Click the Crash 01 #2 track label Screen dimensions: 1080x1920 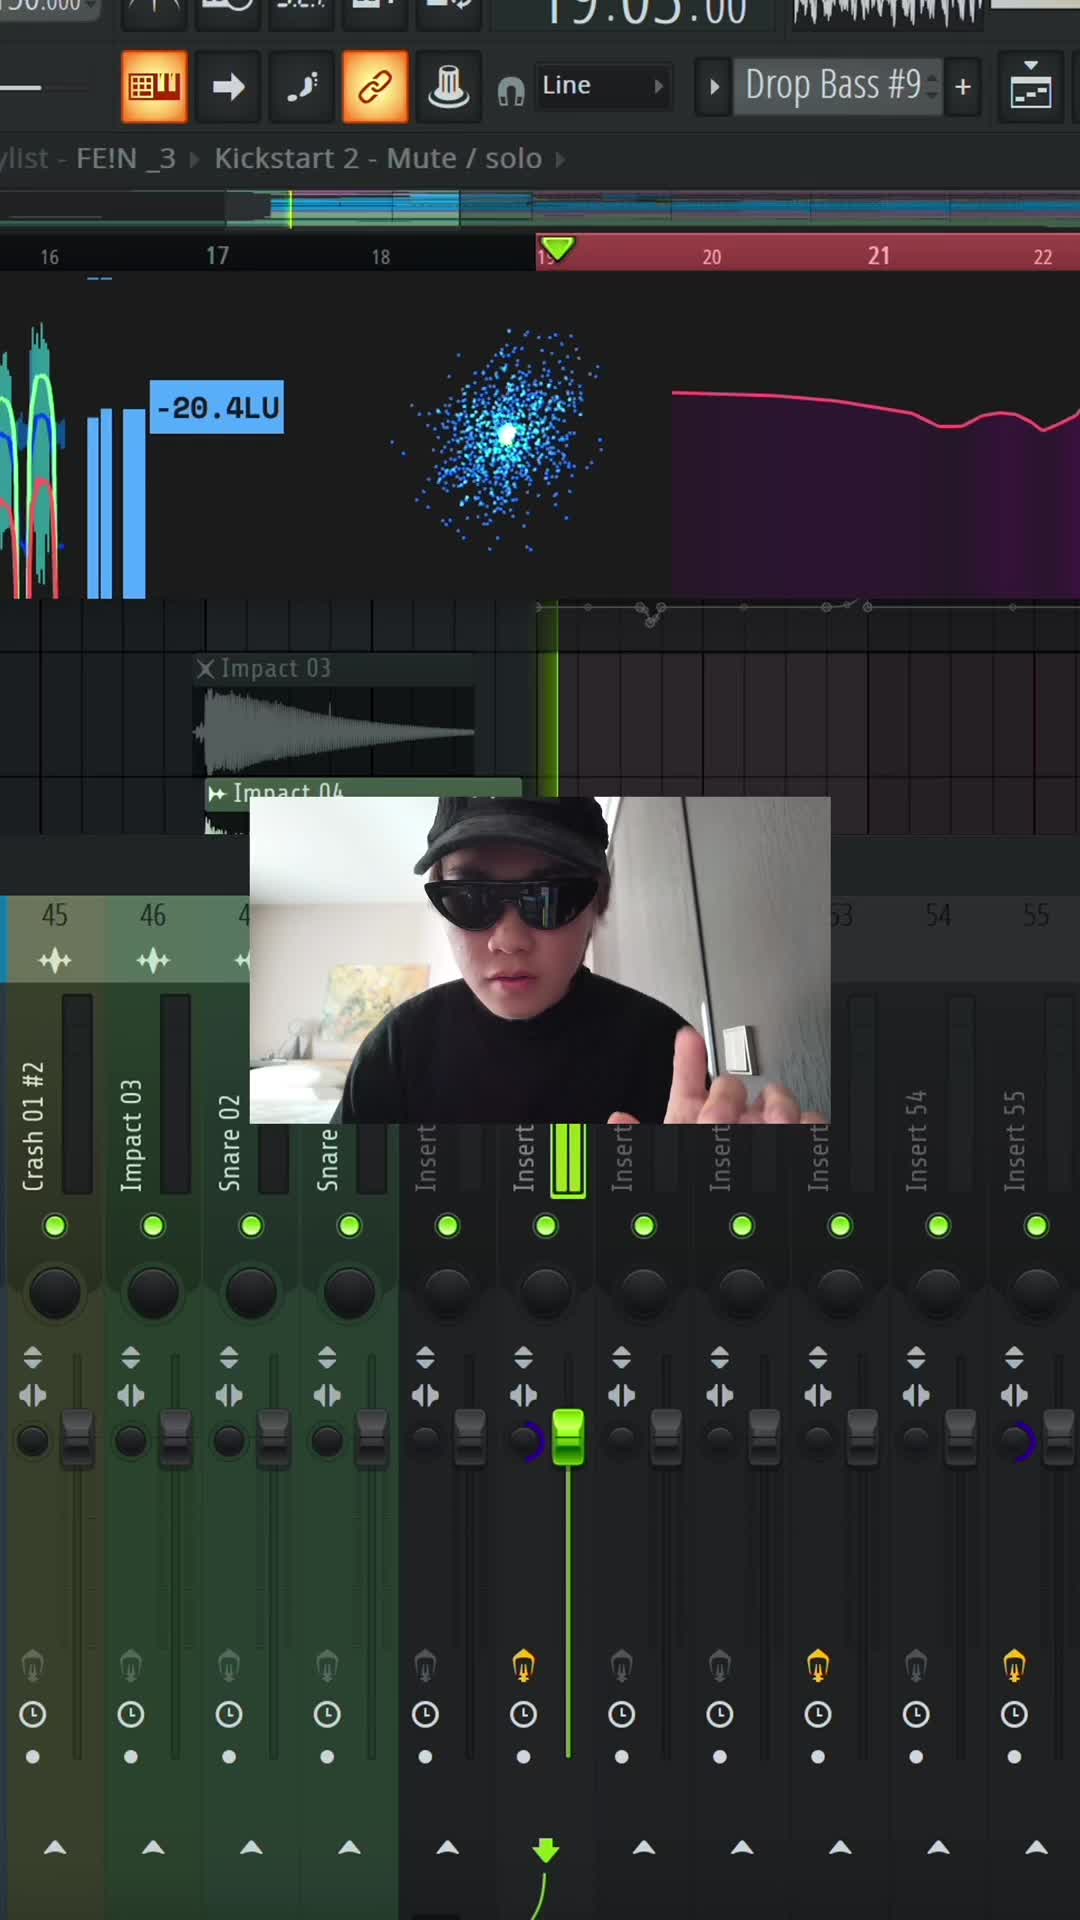tap(33, 1126)
